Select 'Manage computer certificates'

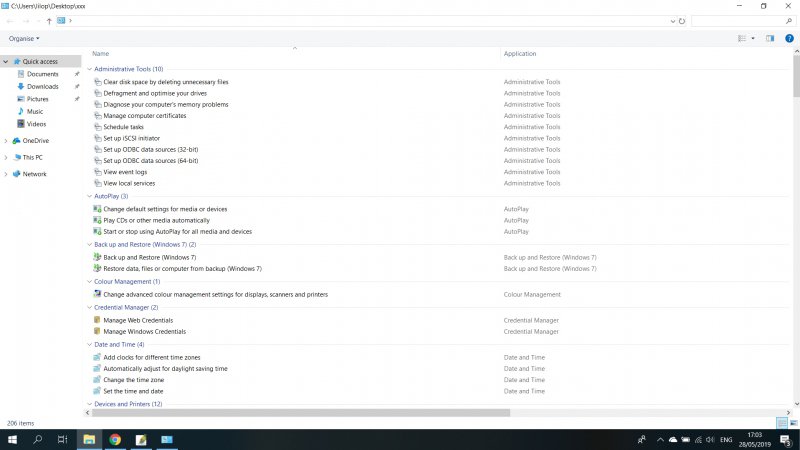[145, 116]
